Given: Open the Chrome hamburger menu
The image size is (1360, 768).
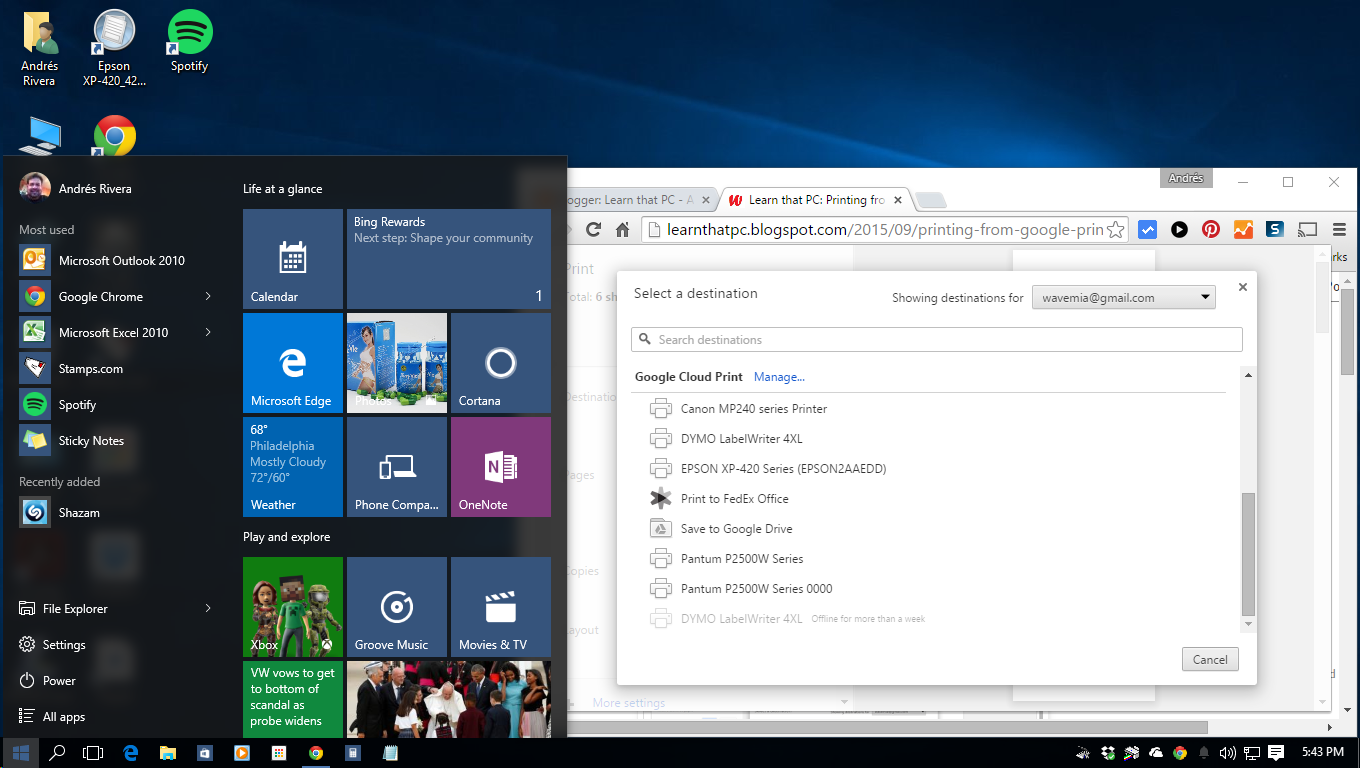Looking at the screenshot, I should tap(1339, 229).
